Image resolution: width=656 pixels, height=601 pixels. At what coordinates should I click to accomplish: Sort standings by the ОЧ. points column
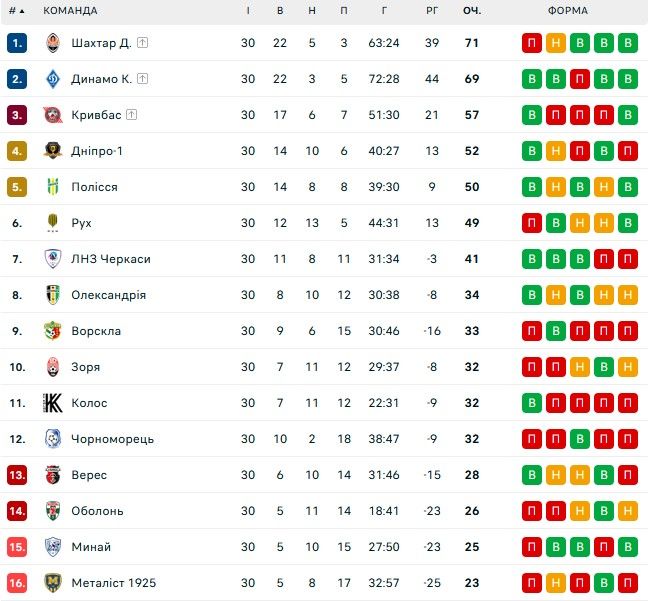point(472,10)
